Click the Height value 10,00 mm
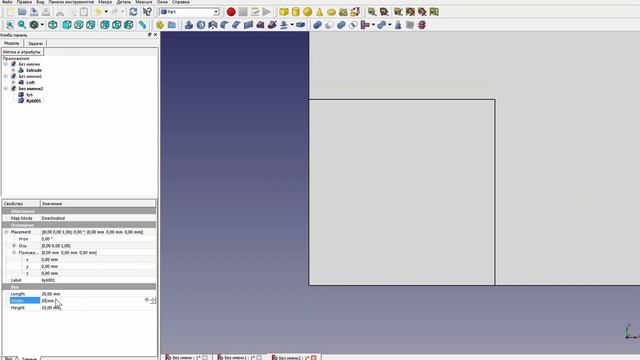Viewport: 640px width, 360px height. click(x=51, y=308)
